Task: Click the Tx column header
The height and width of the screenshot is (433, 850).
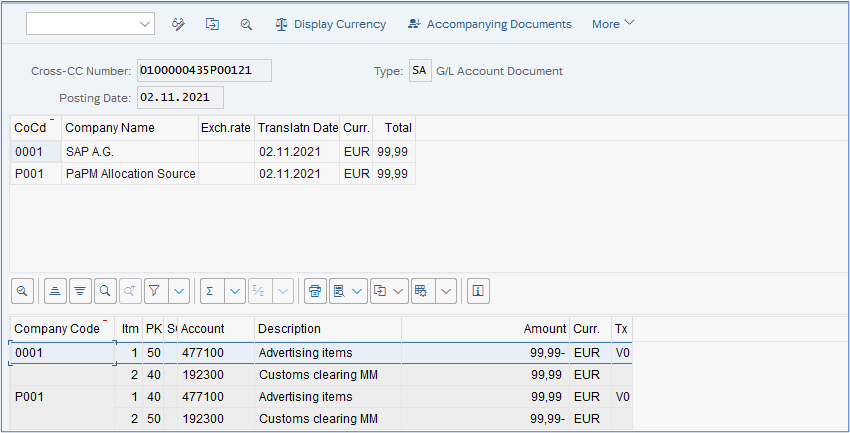Action: 622,329
